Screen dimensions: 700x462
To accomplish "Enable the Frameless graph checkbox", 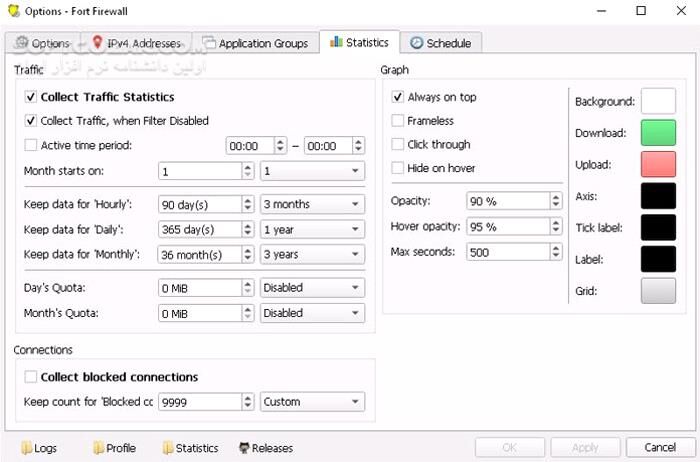I will pos(398,121).
